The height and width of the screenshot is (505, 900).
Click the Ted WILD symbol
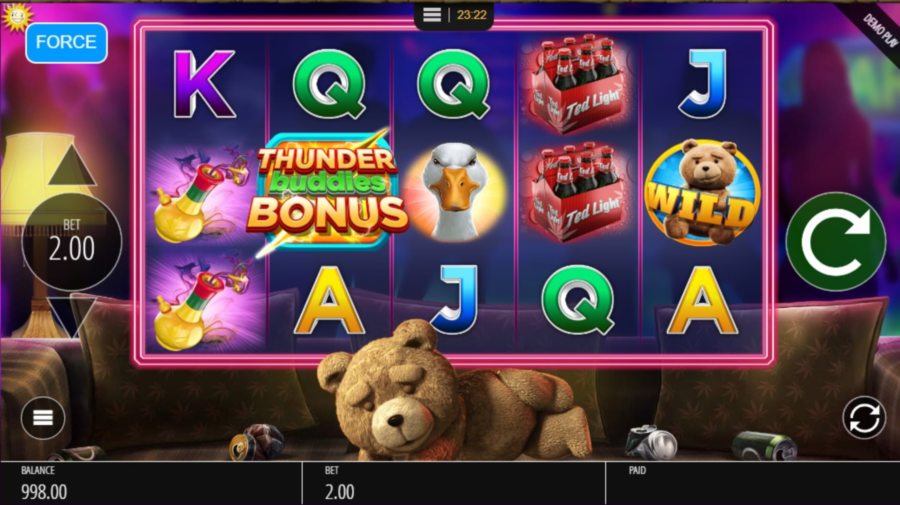[x=702, y=191]
